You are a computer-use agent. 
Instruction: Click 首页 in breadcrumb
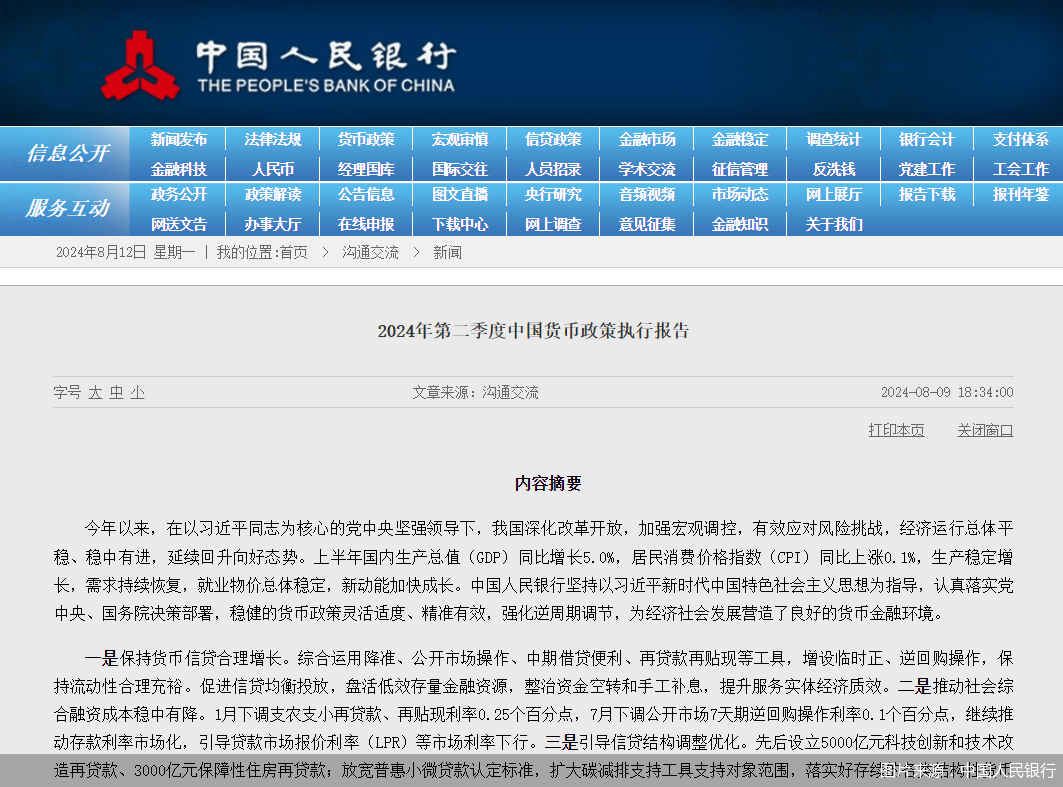(293, 253)
